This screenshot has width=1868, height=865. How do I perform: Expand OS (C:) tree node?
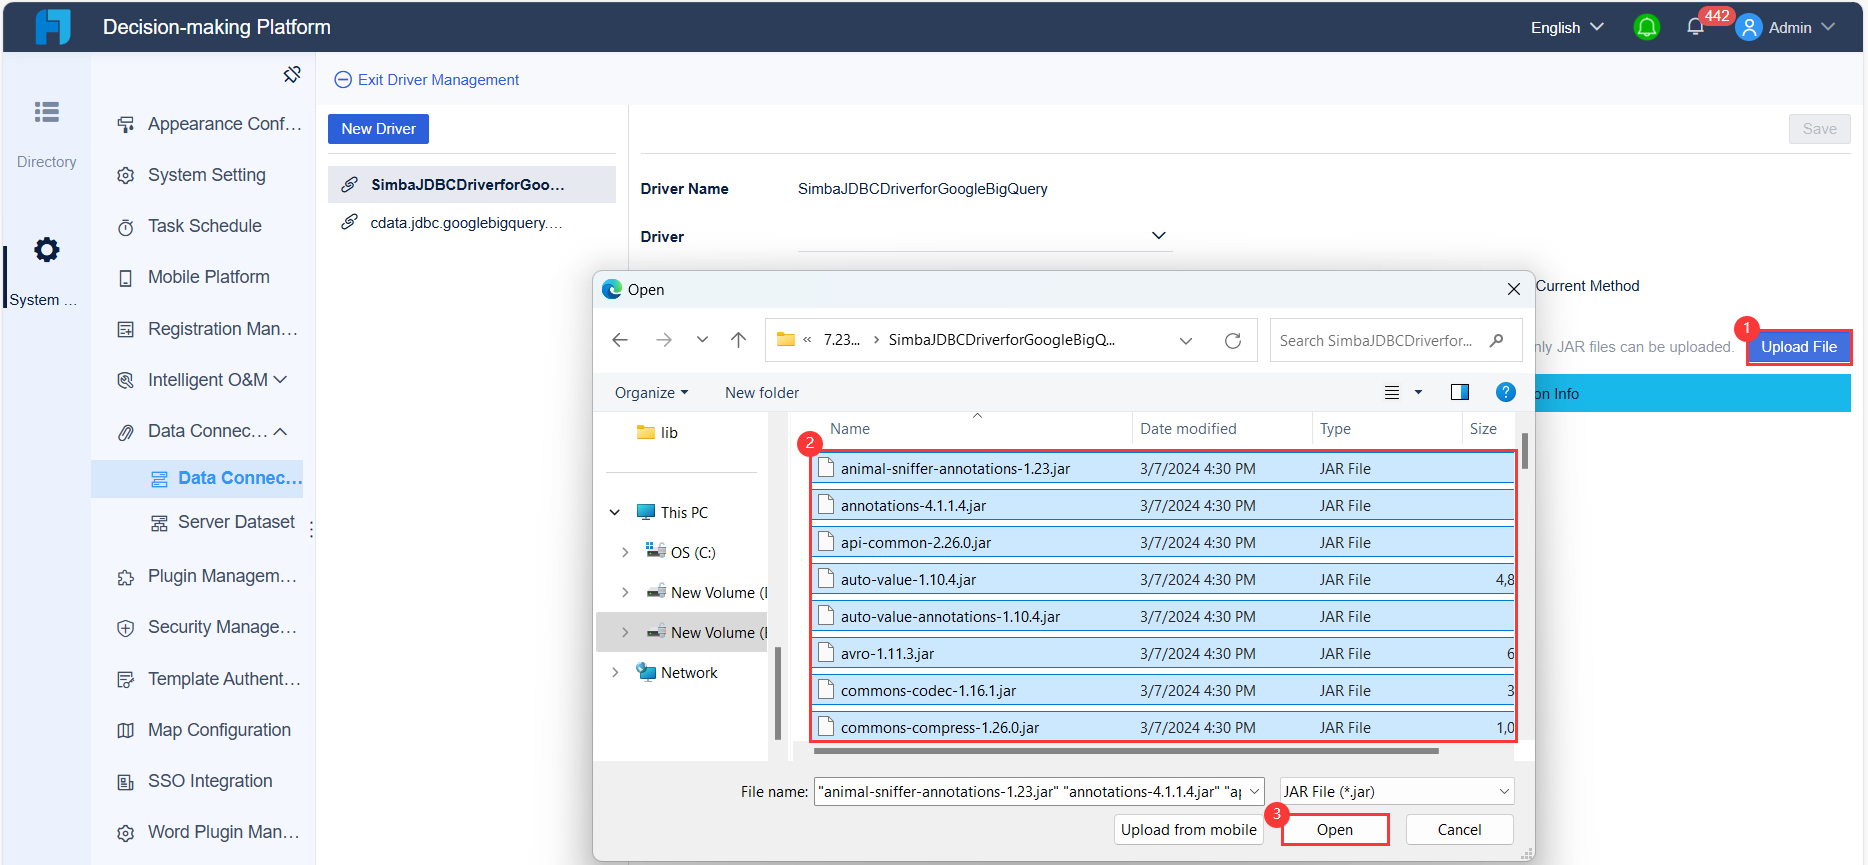(x=625, y=552)
